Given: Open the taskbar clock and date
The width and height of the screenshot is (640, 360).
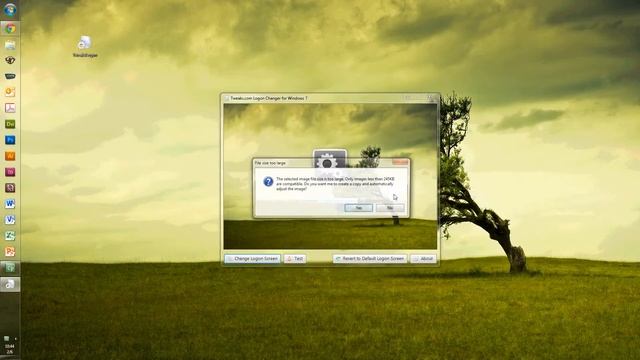Looking at the screenshot, I should 10,349.
